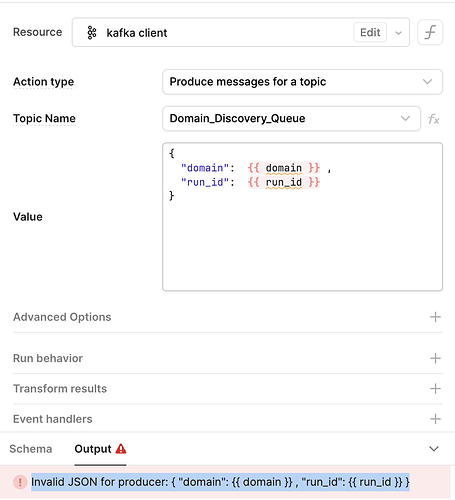
Task: Open the Action type dropdown
Action: [x=302, y=82]
